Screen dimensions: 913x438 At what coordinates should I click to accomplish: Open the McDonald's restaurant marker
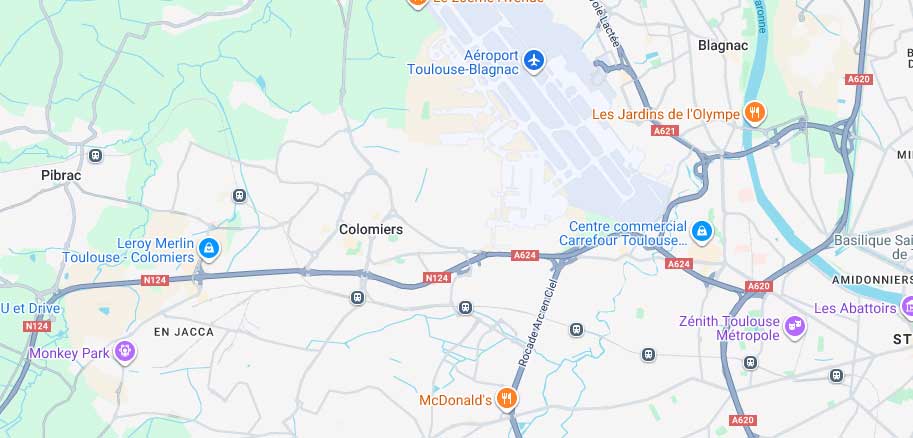pos(507,400)
